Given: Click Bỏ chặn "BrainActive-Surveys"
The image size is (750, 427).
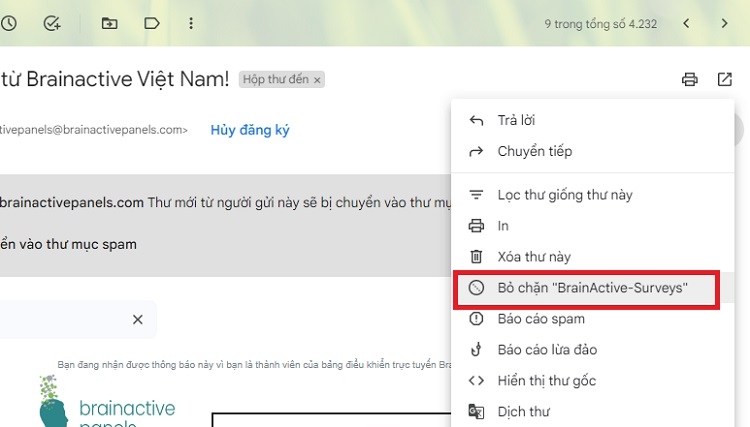Looking at the screenshot, I should 593,288.
